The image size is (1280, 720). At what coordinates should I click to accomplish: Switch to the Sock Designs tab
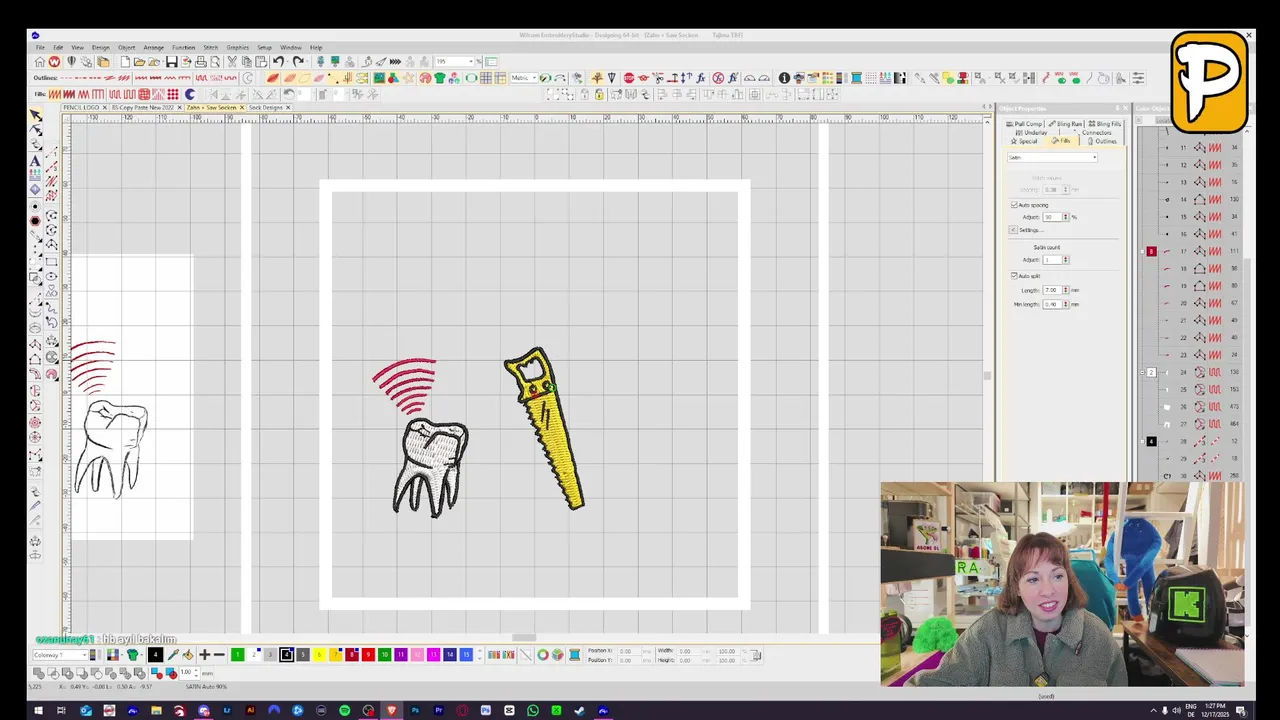[266, 107]
